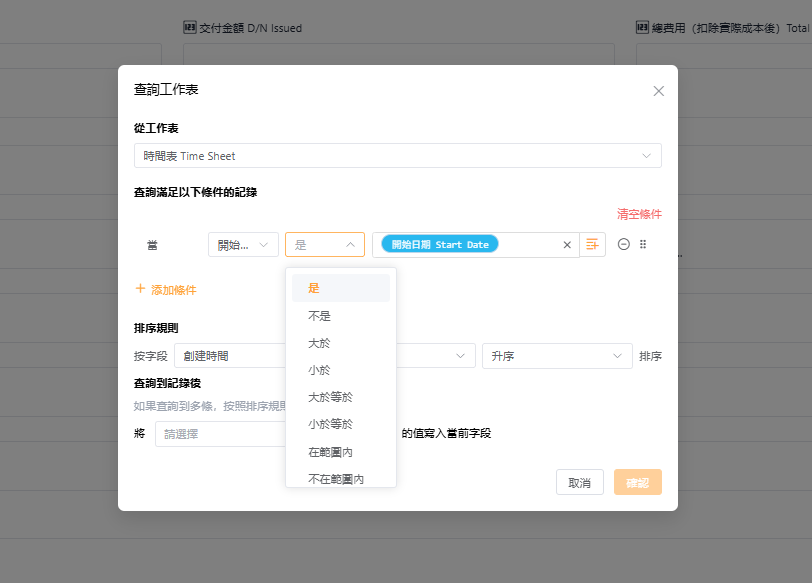Choose 大於等於 in the operator list
This screenshot has width=812, height=583.
331,397
